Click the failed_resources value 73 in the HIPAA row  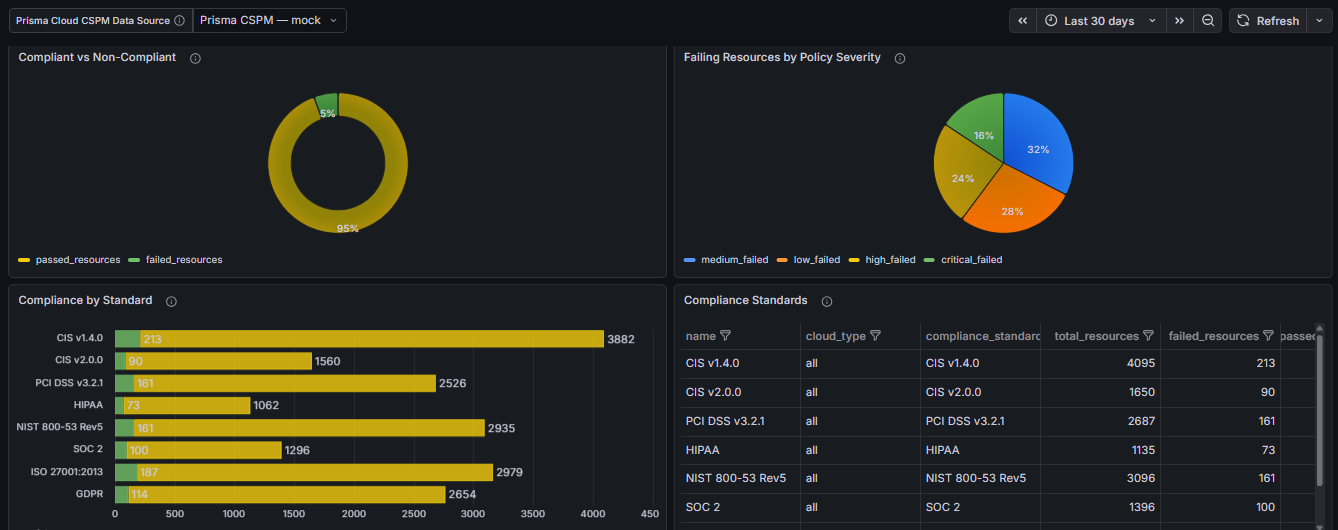pyautogui.click(x=1268, y=450)
